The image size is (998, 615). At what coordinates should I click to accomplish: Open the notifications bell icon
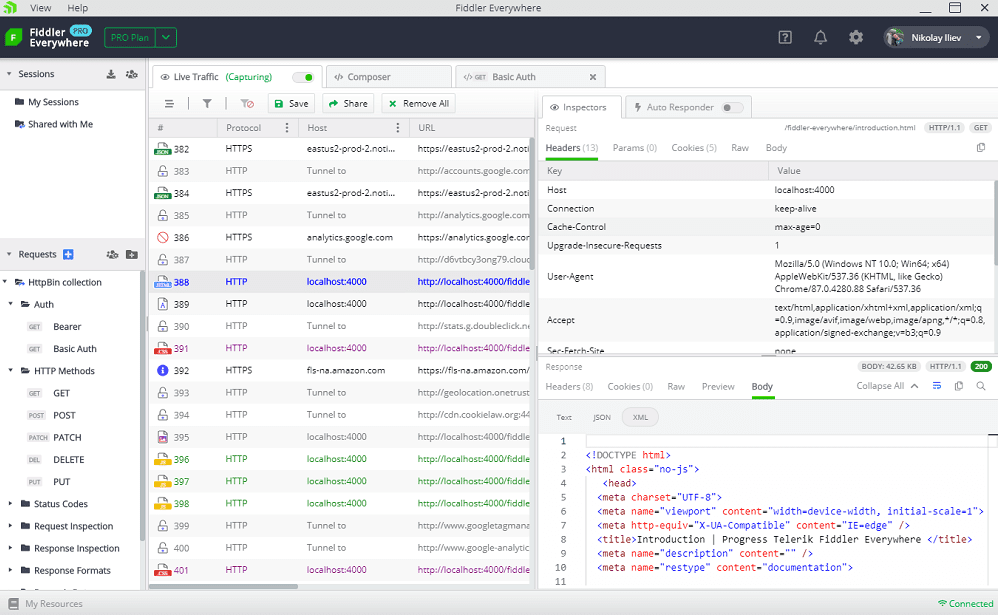[x=820, y=38]
